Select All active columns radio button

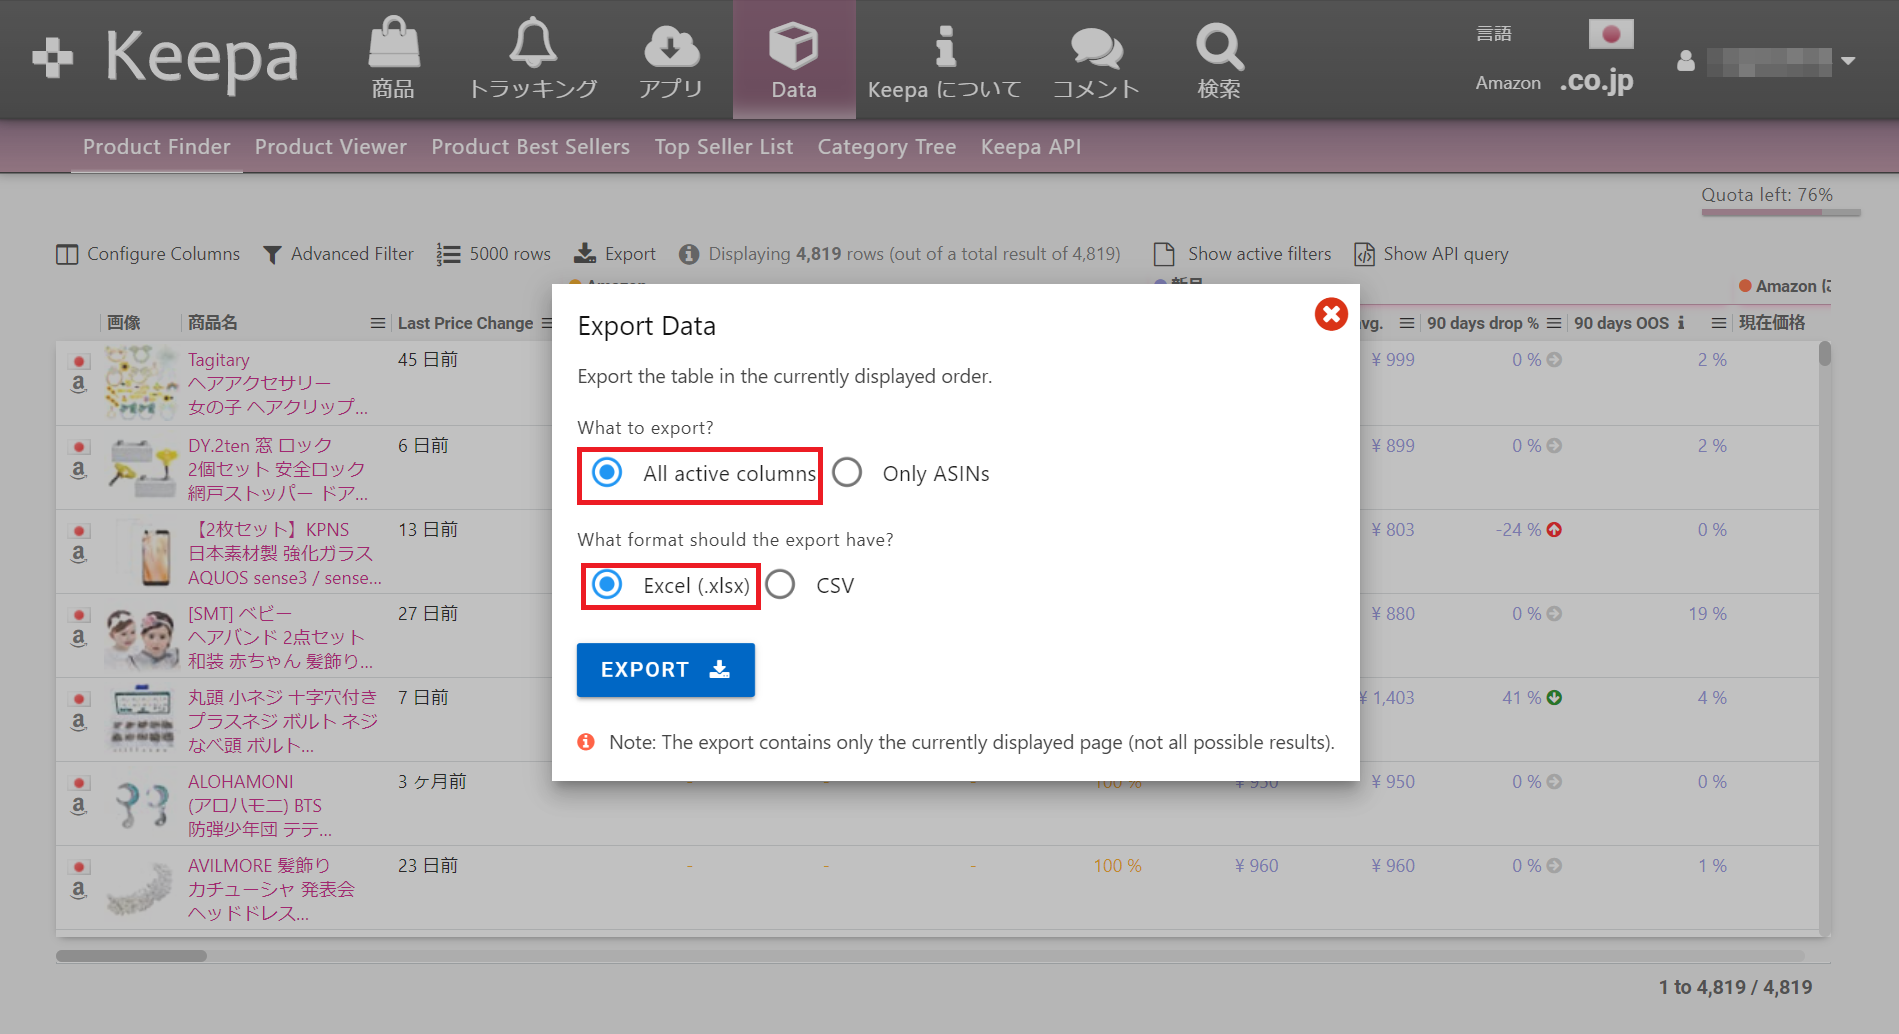[607, 472]
